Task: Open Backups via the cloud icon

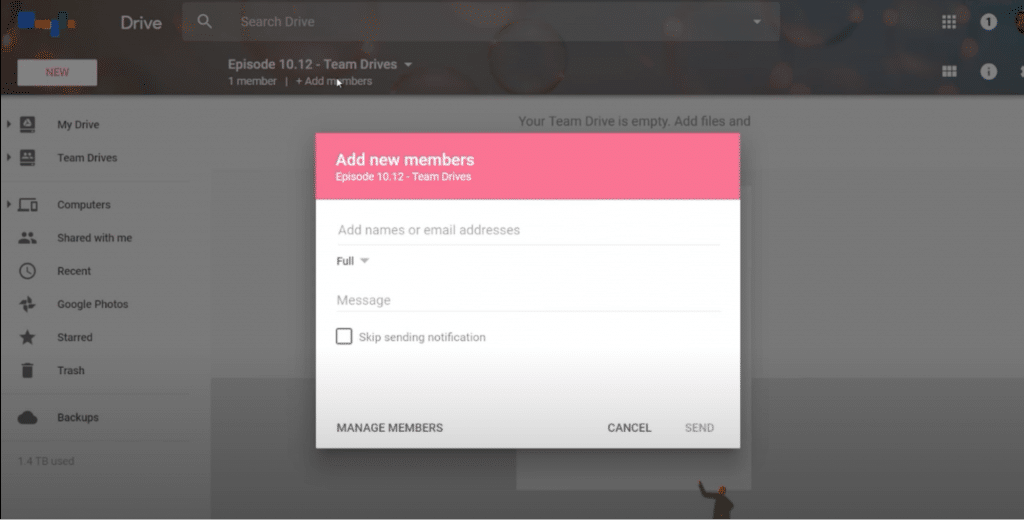Action: 28,417
